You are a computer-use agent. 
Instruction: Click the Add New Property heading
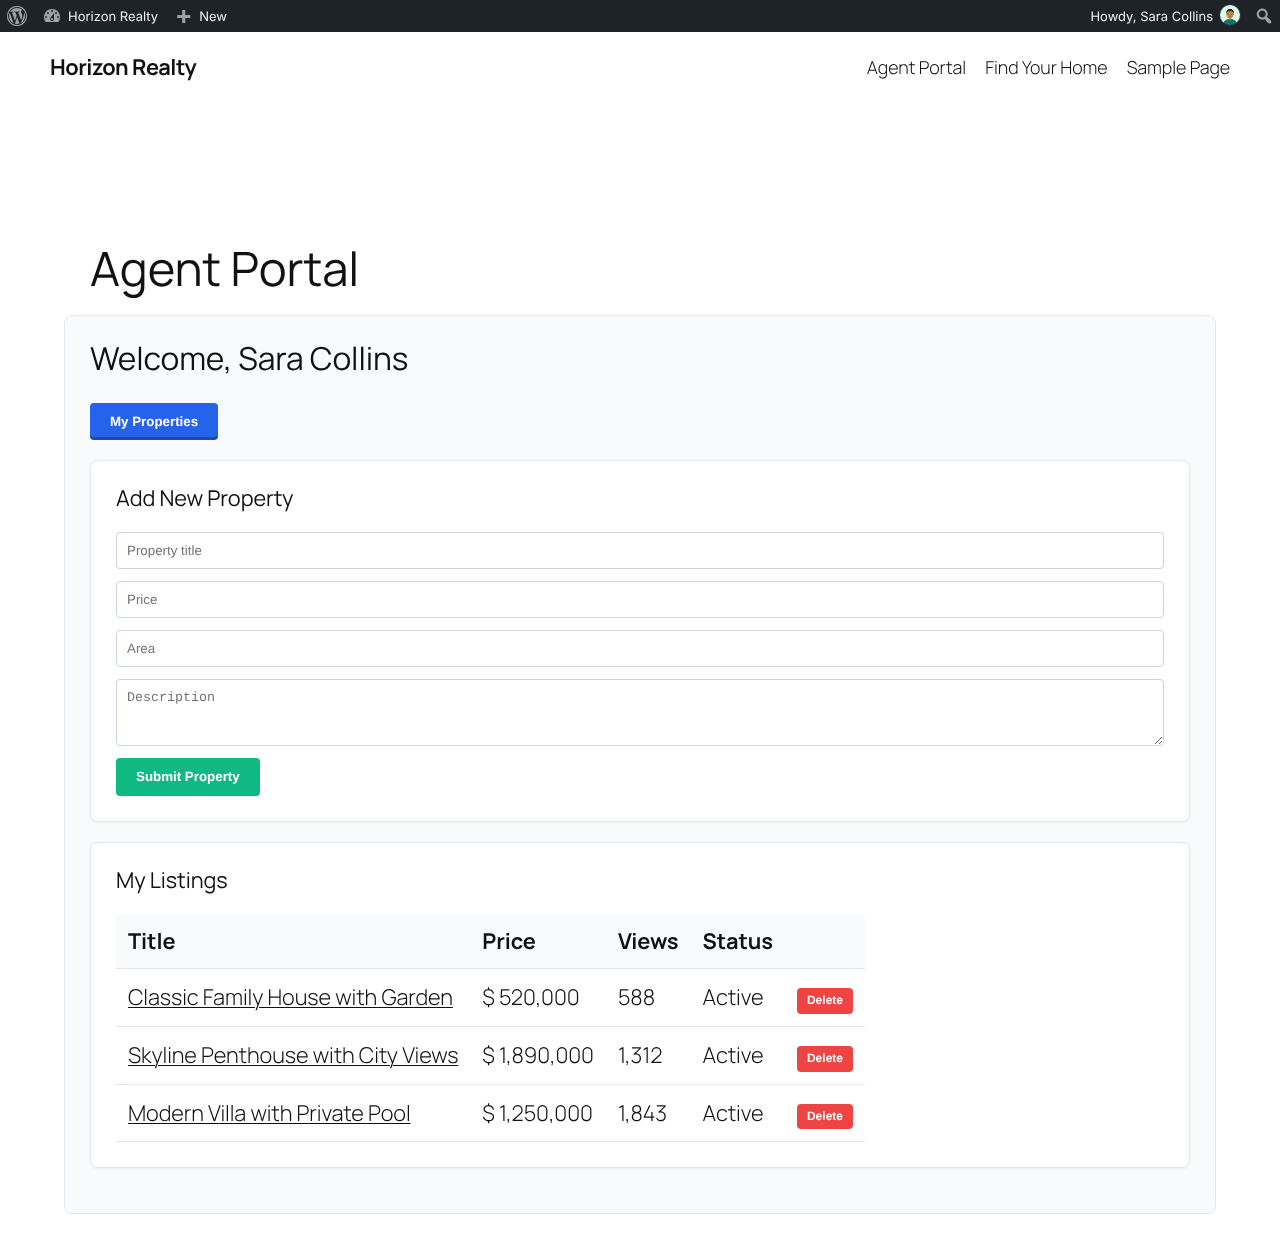205,499
